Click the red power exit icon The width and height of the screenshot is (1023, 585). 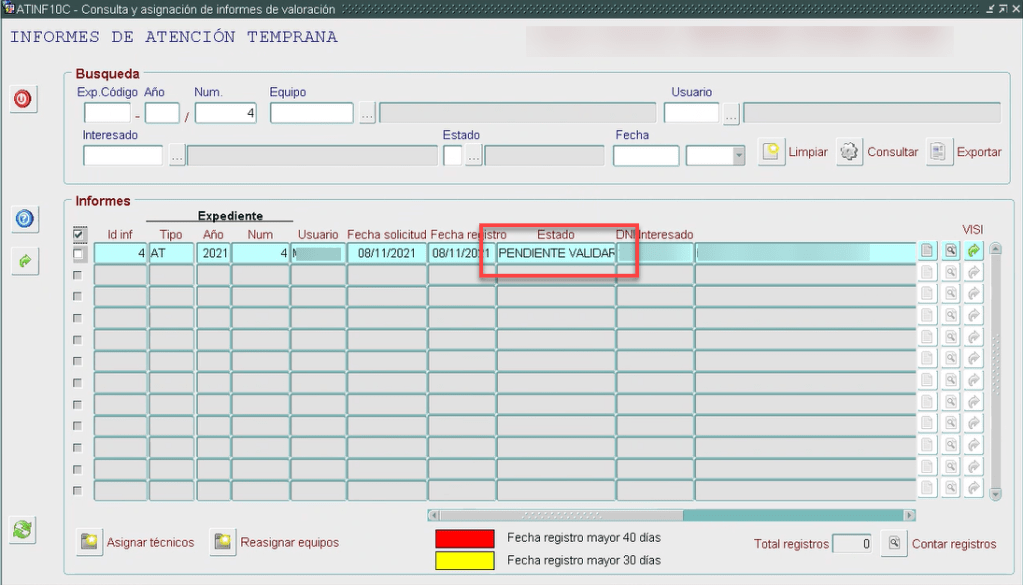(24, 100)
